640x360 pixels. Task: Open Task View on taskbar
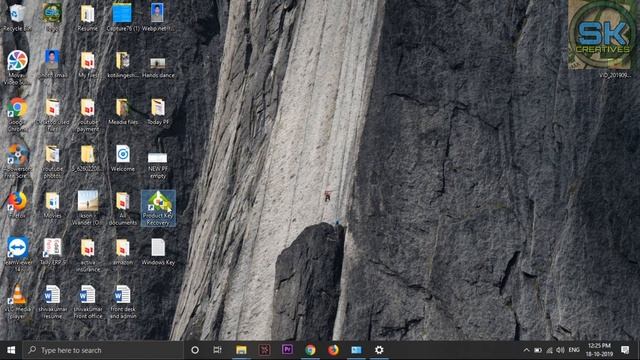[x=218, y=350]
